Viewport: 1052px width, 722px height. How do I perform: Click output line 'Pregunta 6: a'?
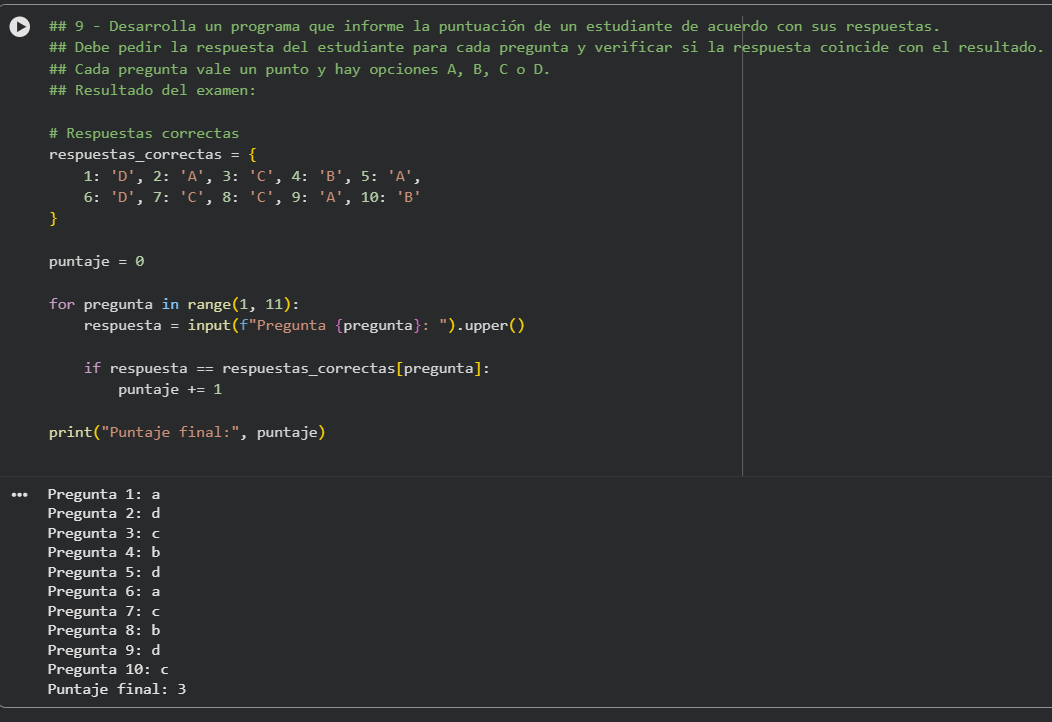(x=104, y=592)
